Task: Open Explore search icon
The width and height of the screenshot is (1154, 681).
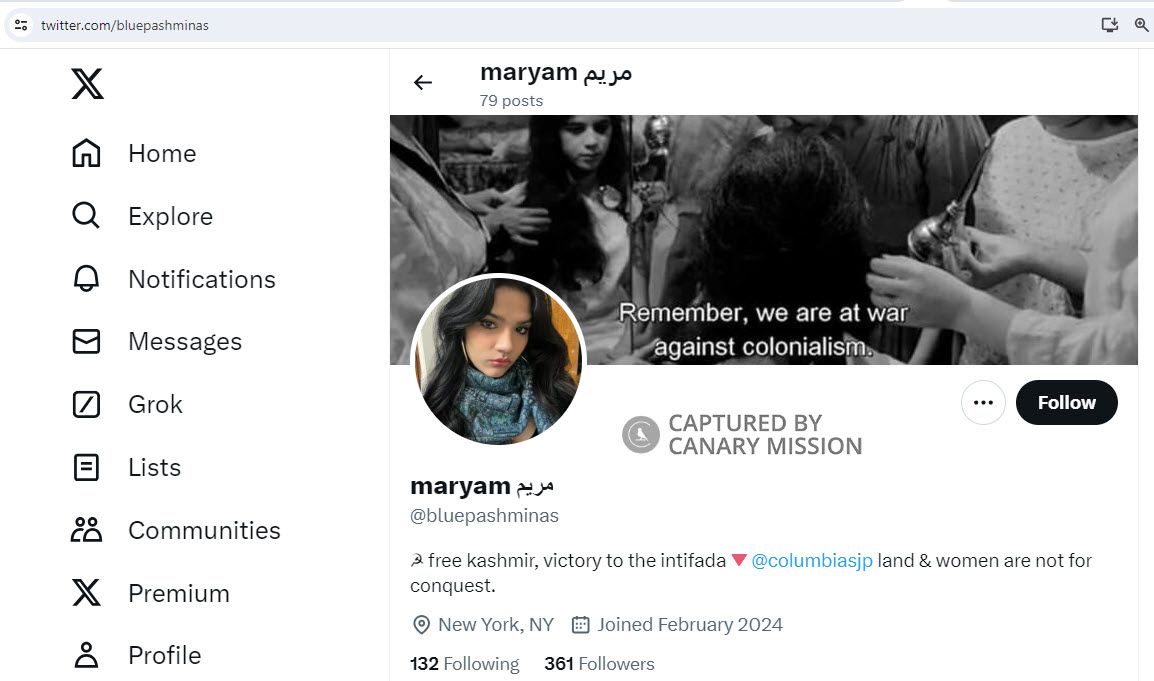Action: coord(87,216)
